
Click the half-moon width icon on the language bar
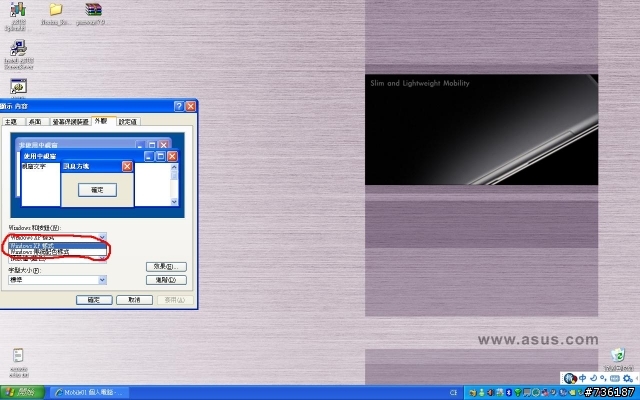594,378
